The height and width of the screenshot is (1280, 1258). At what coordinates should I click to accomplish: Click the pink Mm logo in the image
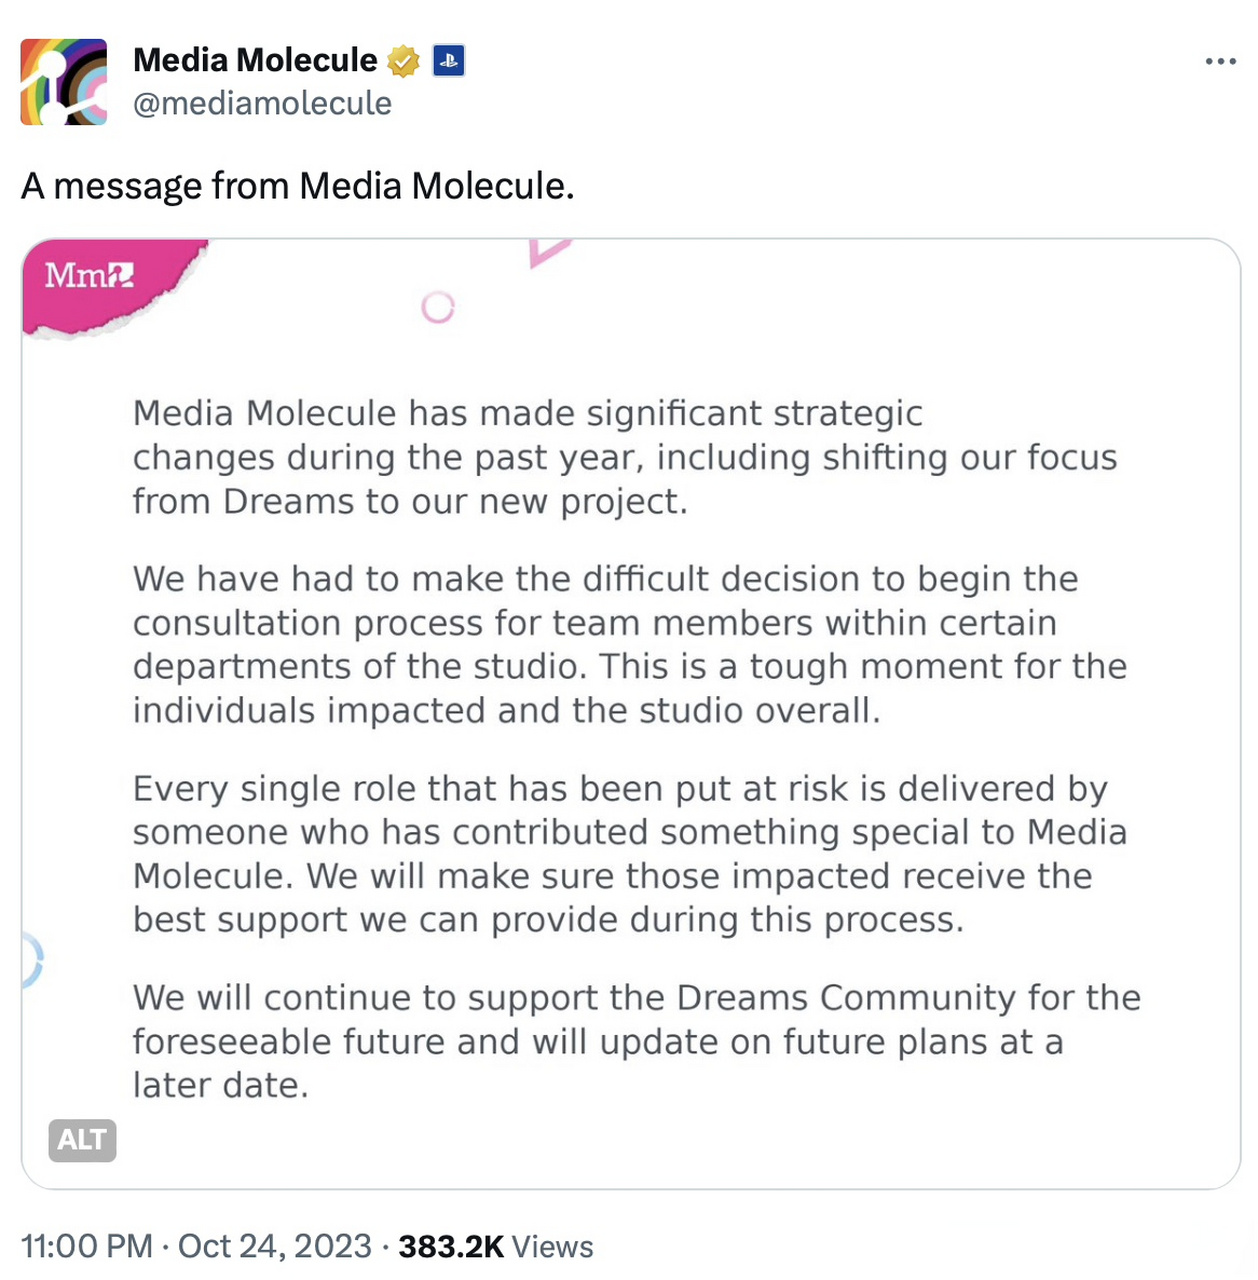tap(90, 277)
